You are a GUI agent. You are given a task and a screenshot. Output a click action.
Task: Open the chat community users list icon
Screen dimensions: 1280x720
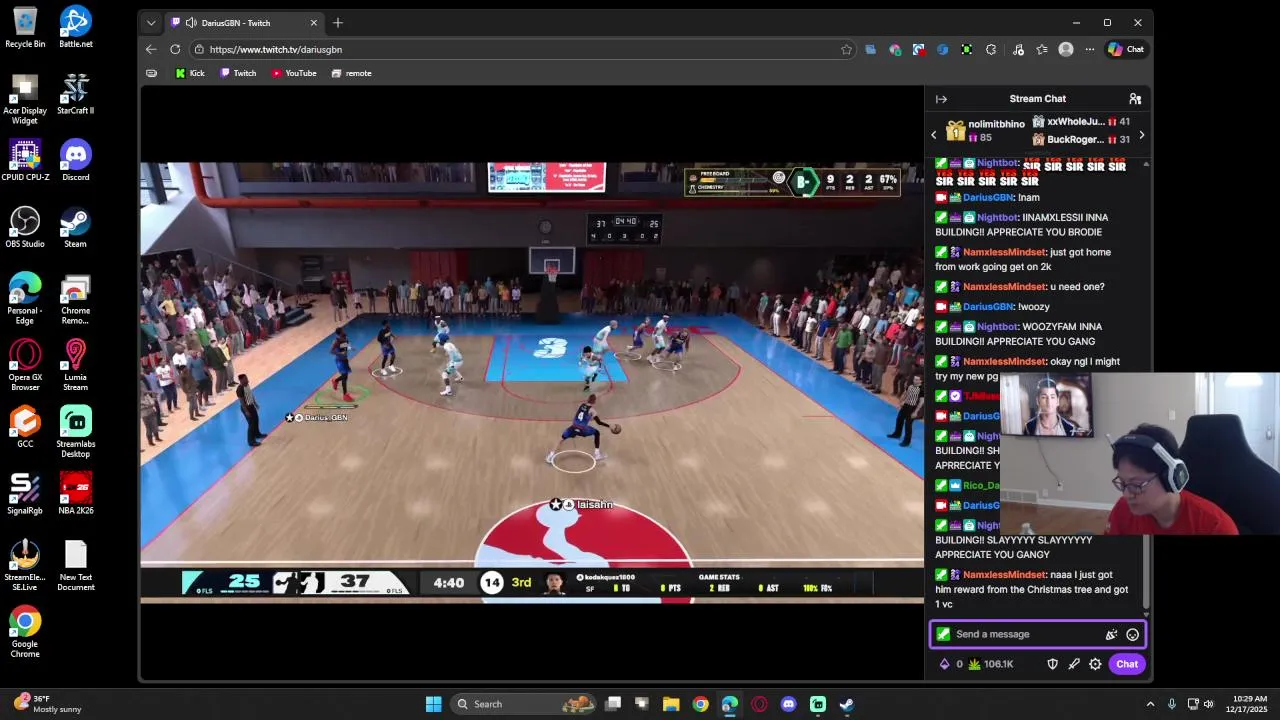point(1135,99)
